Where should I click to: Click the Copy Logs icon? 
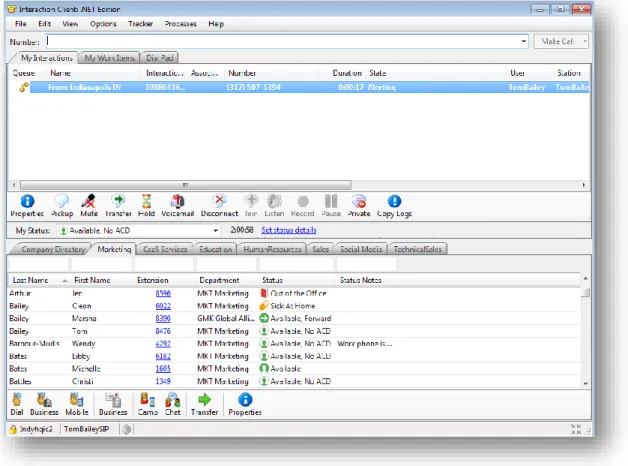click(x=394, y=205)
